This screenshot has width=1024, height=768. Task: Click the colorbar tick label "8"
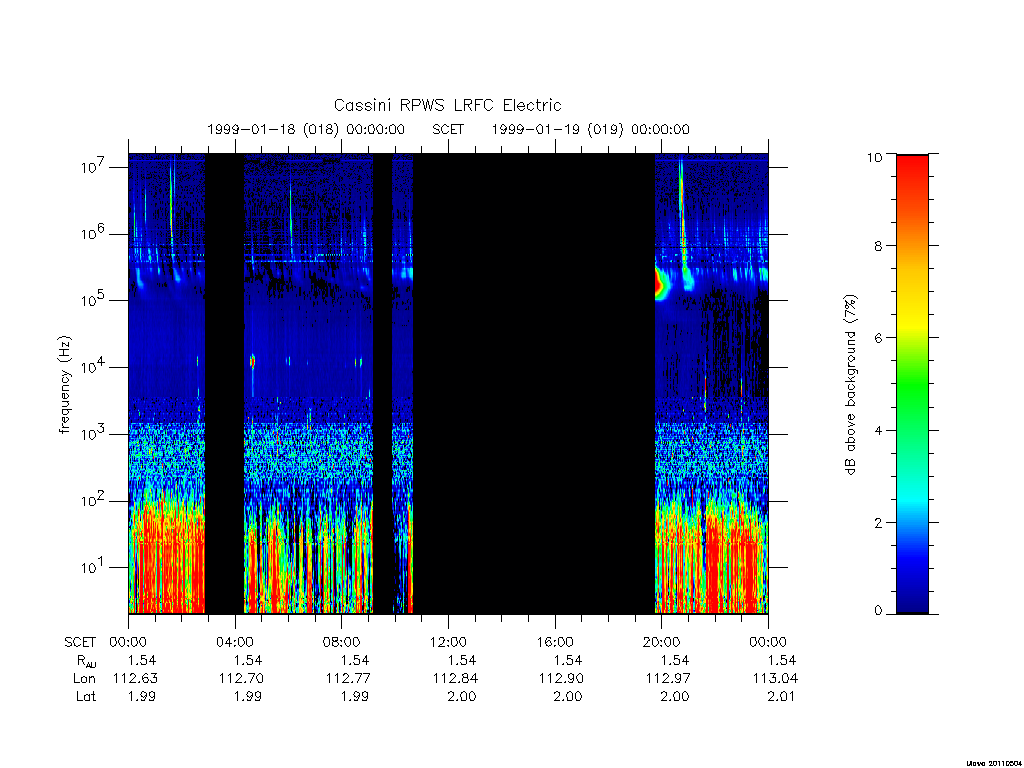coord(878,246)
